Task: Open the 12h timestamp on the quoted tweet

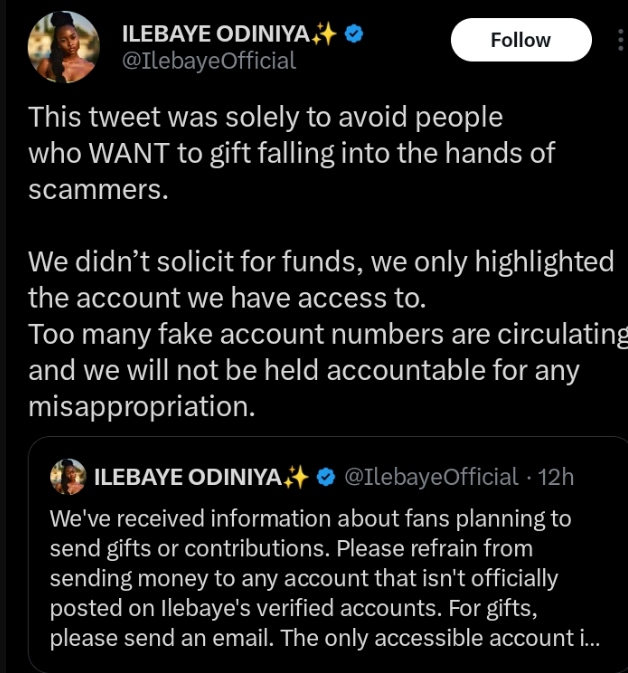Action: click(x=556, y=477)
